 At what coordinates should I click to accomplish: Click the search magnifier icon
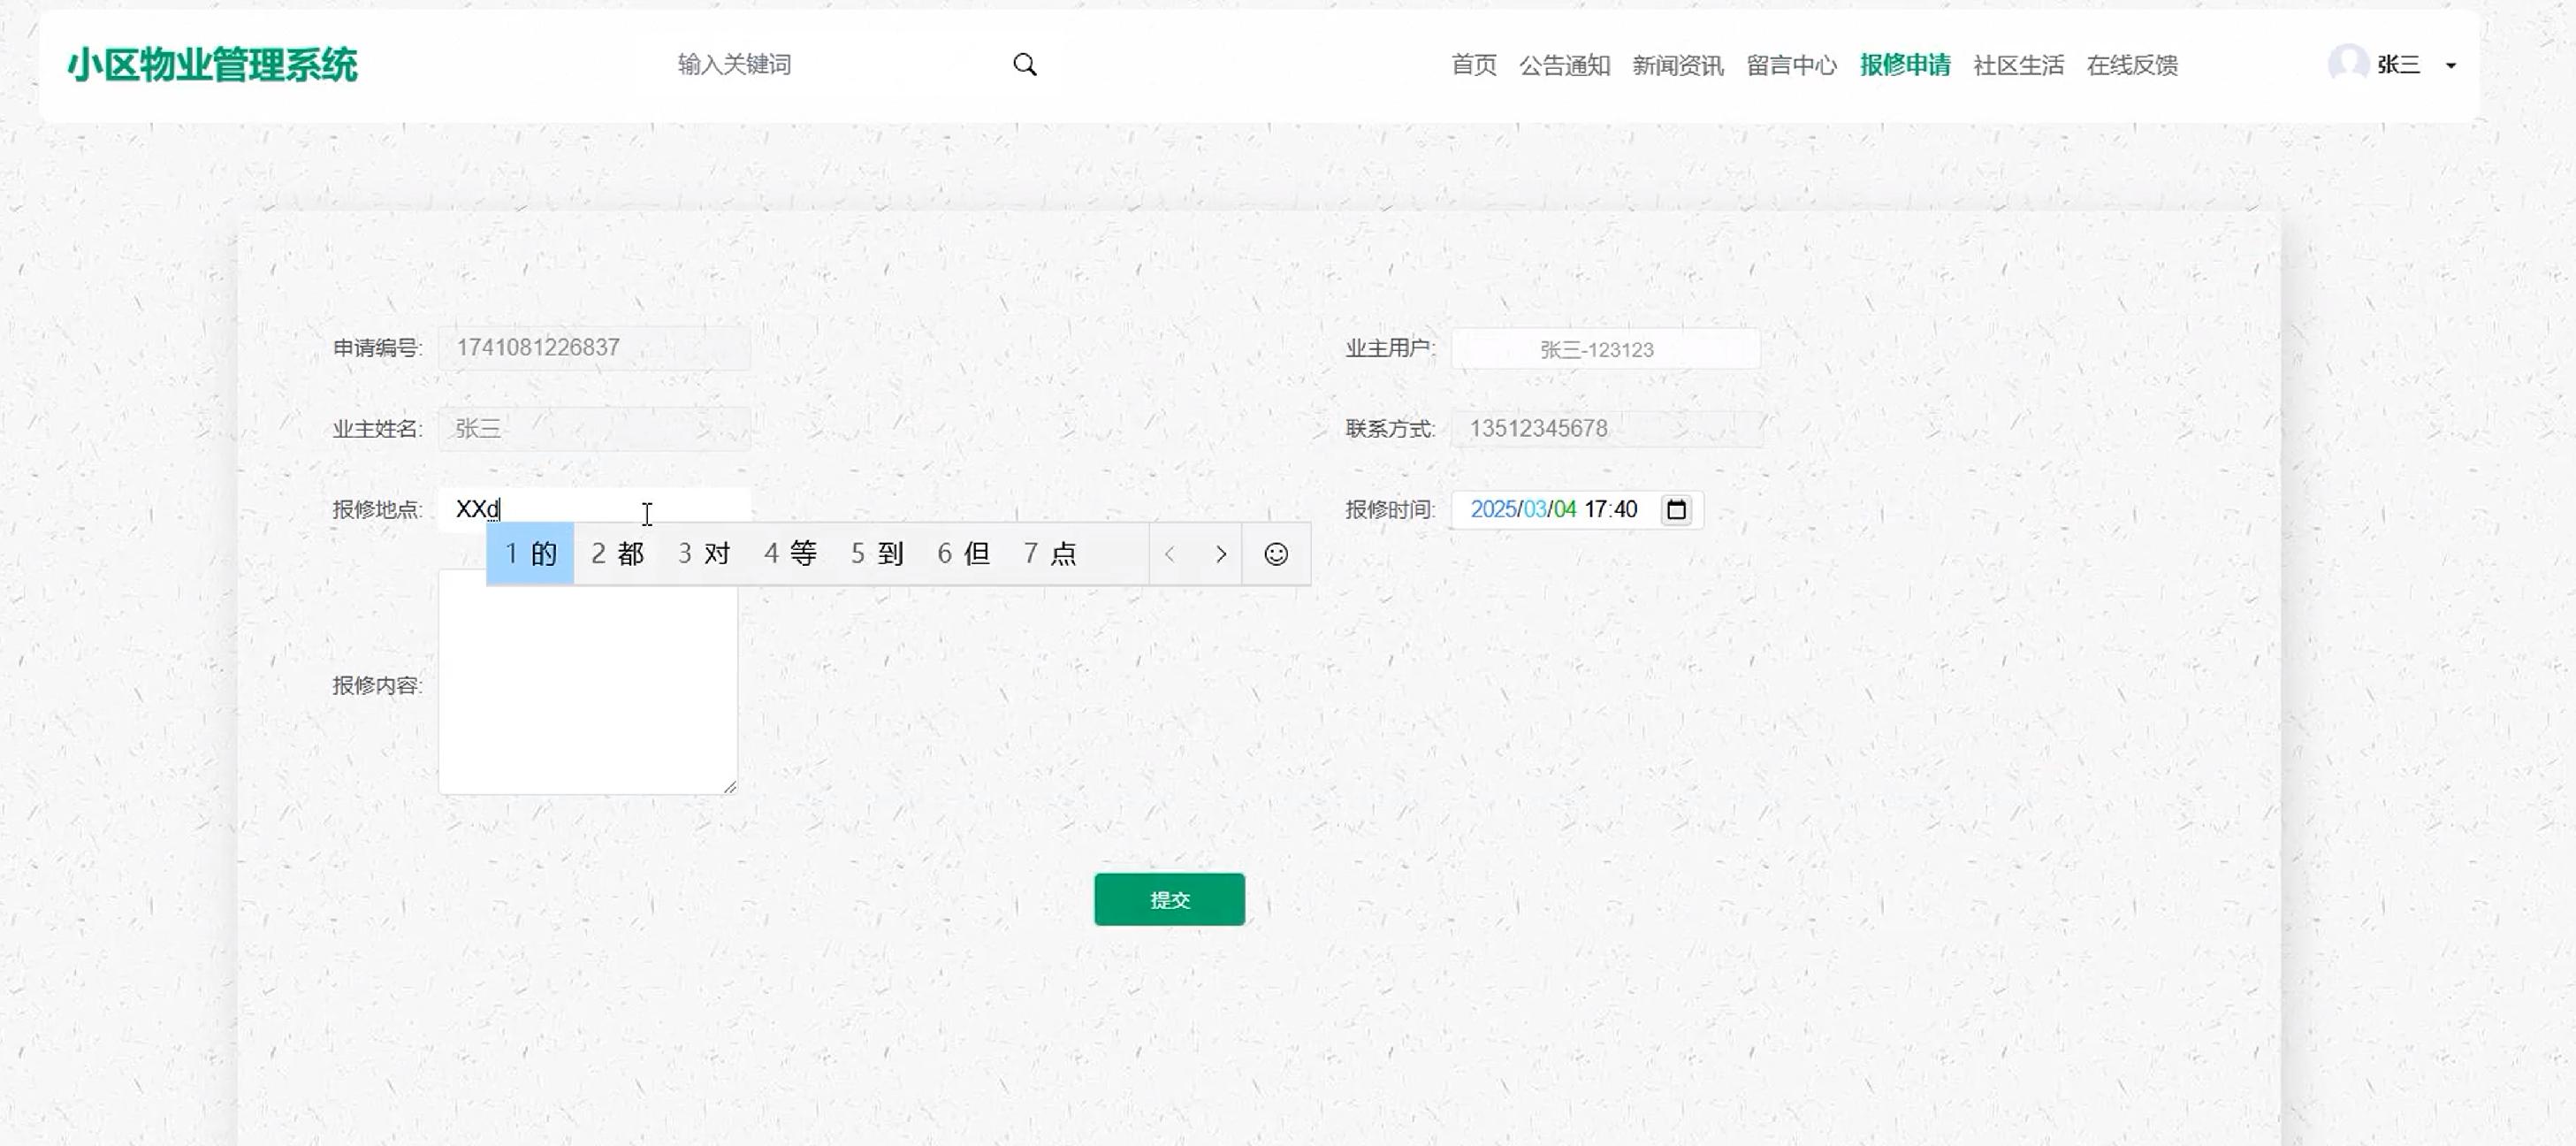pyautogui.click(x=1024, y=65)
